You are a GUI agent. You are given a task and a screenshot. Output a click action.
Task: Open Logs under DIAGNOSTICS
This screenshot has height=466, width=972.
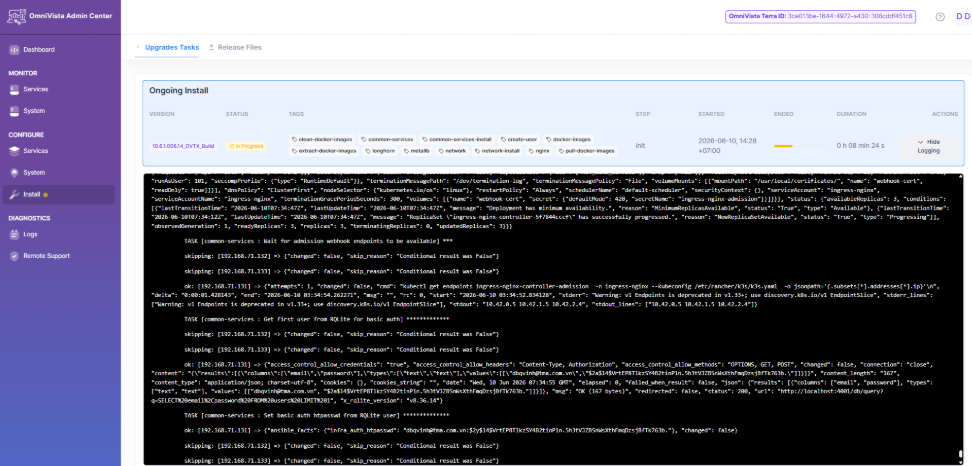click(58, 234)
